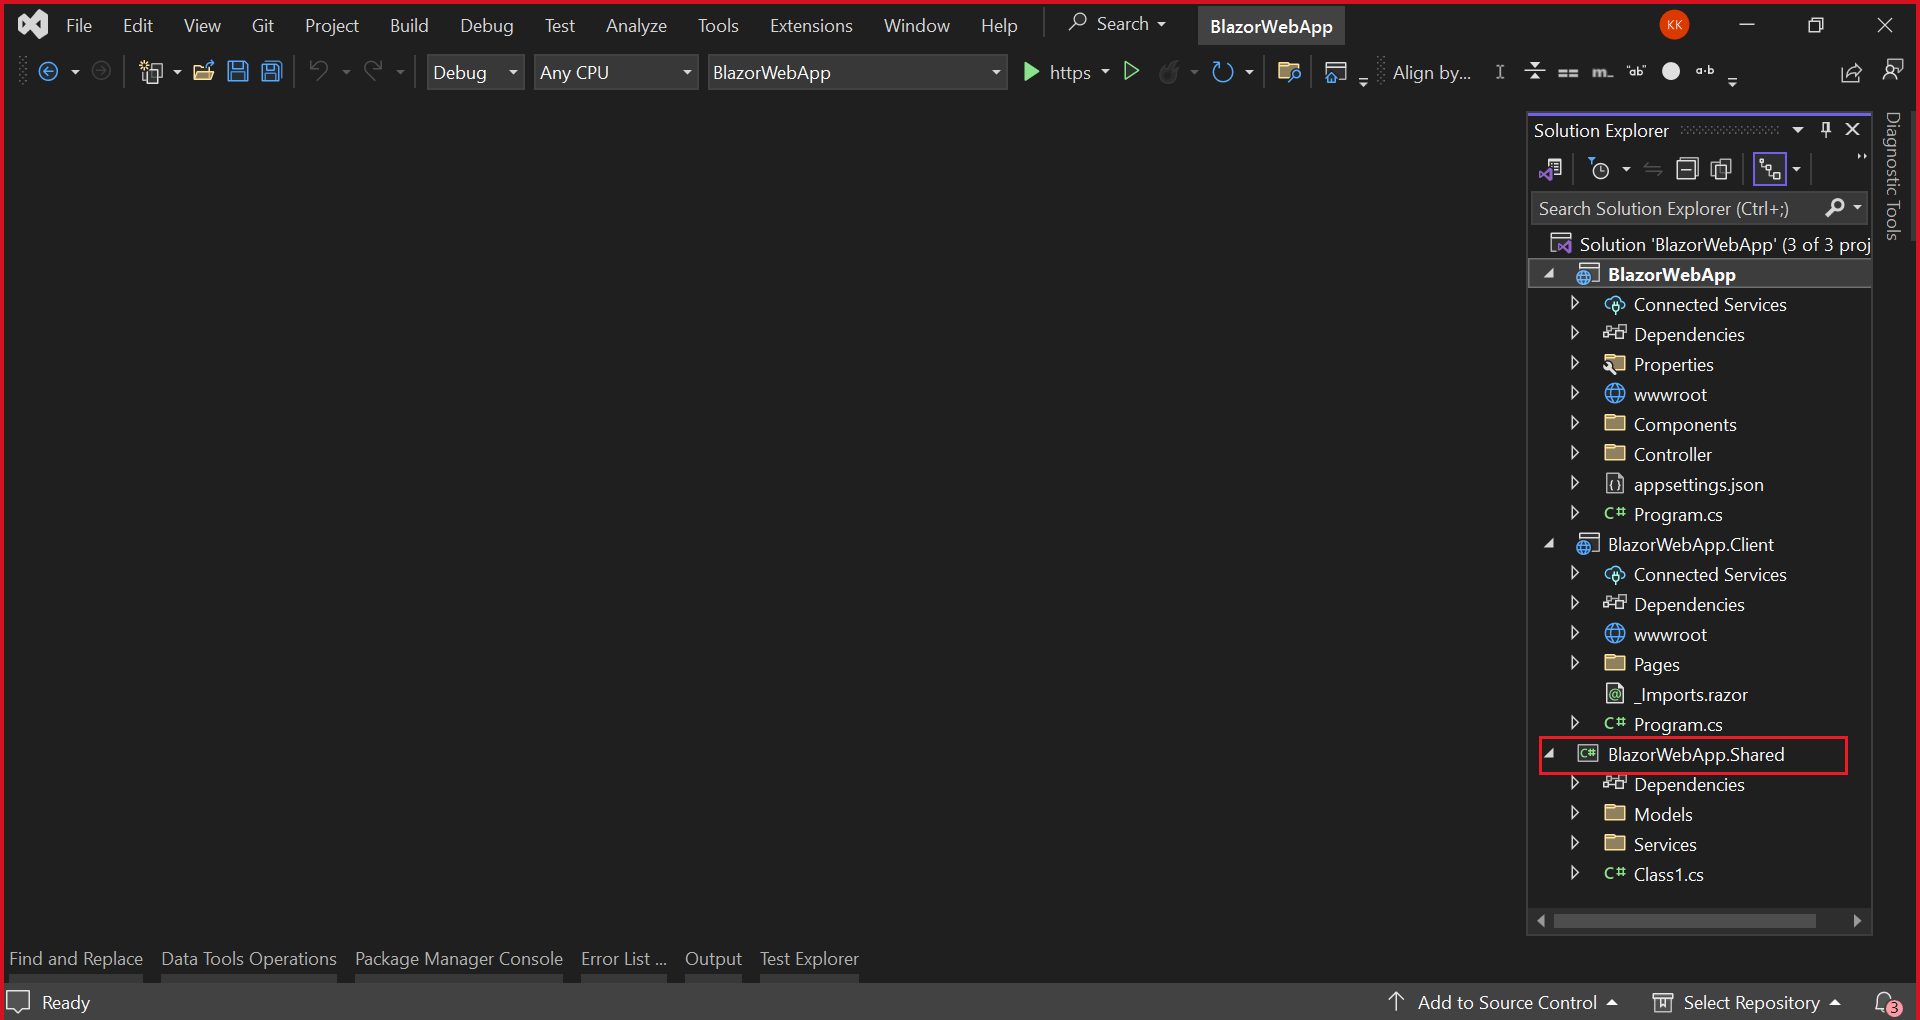Select appsettings.json in Solution Explorer
The height and width of the screenshot is (1020, 1920).
pos(1698,484)
